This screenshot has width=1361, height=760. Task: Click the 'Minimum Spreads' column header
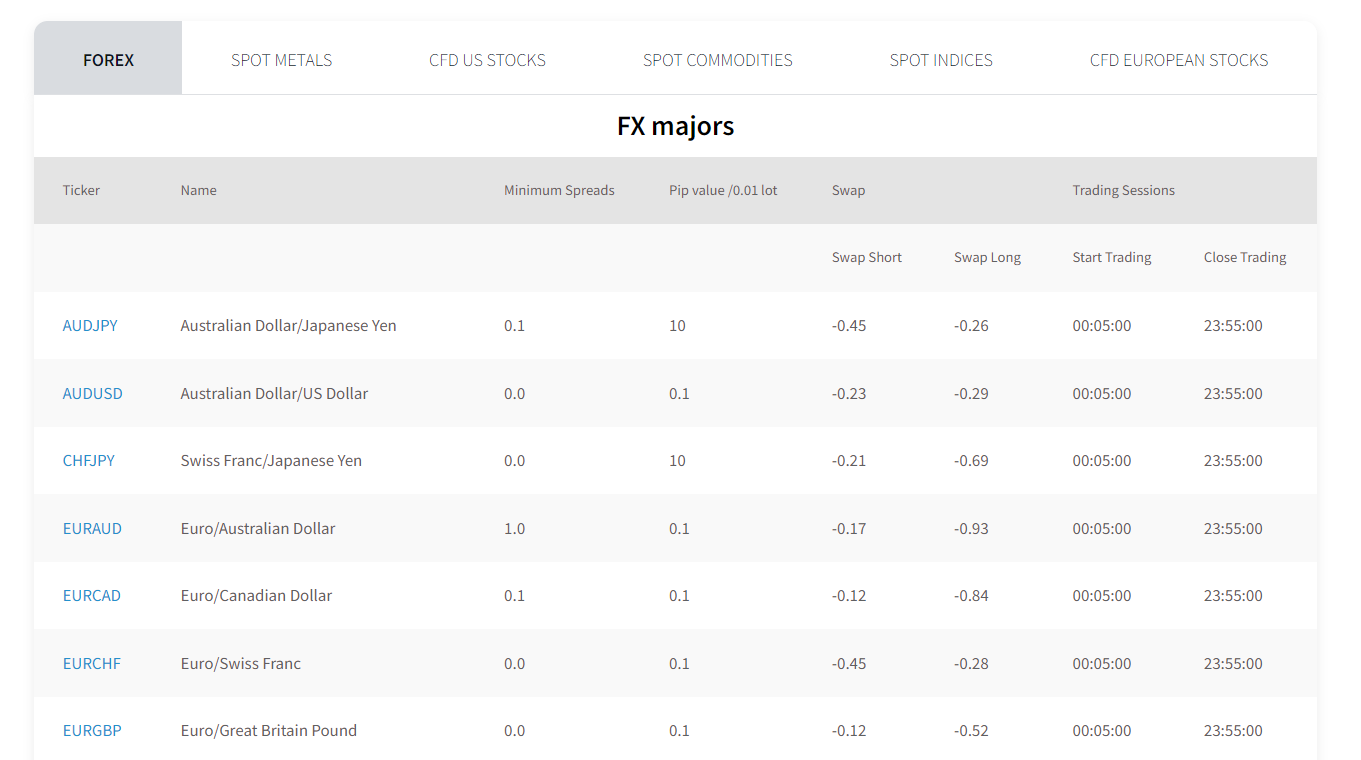pos(559,190)
